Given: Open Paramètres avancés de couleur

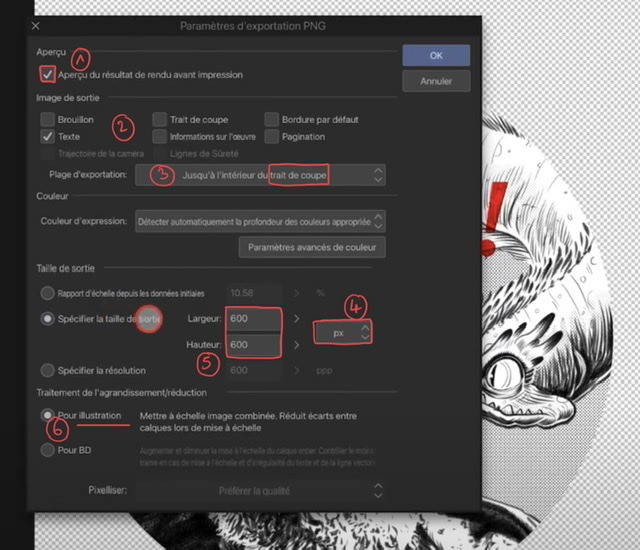Looking at the screenshot, I should pyautogui.click(x=311, y=246).
